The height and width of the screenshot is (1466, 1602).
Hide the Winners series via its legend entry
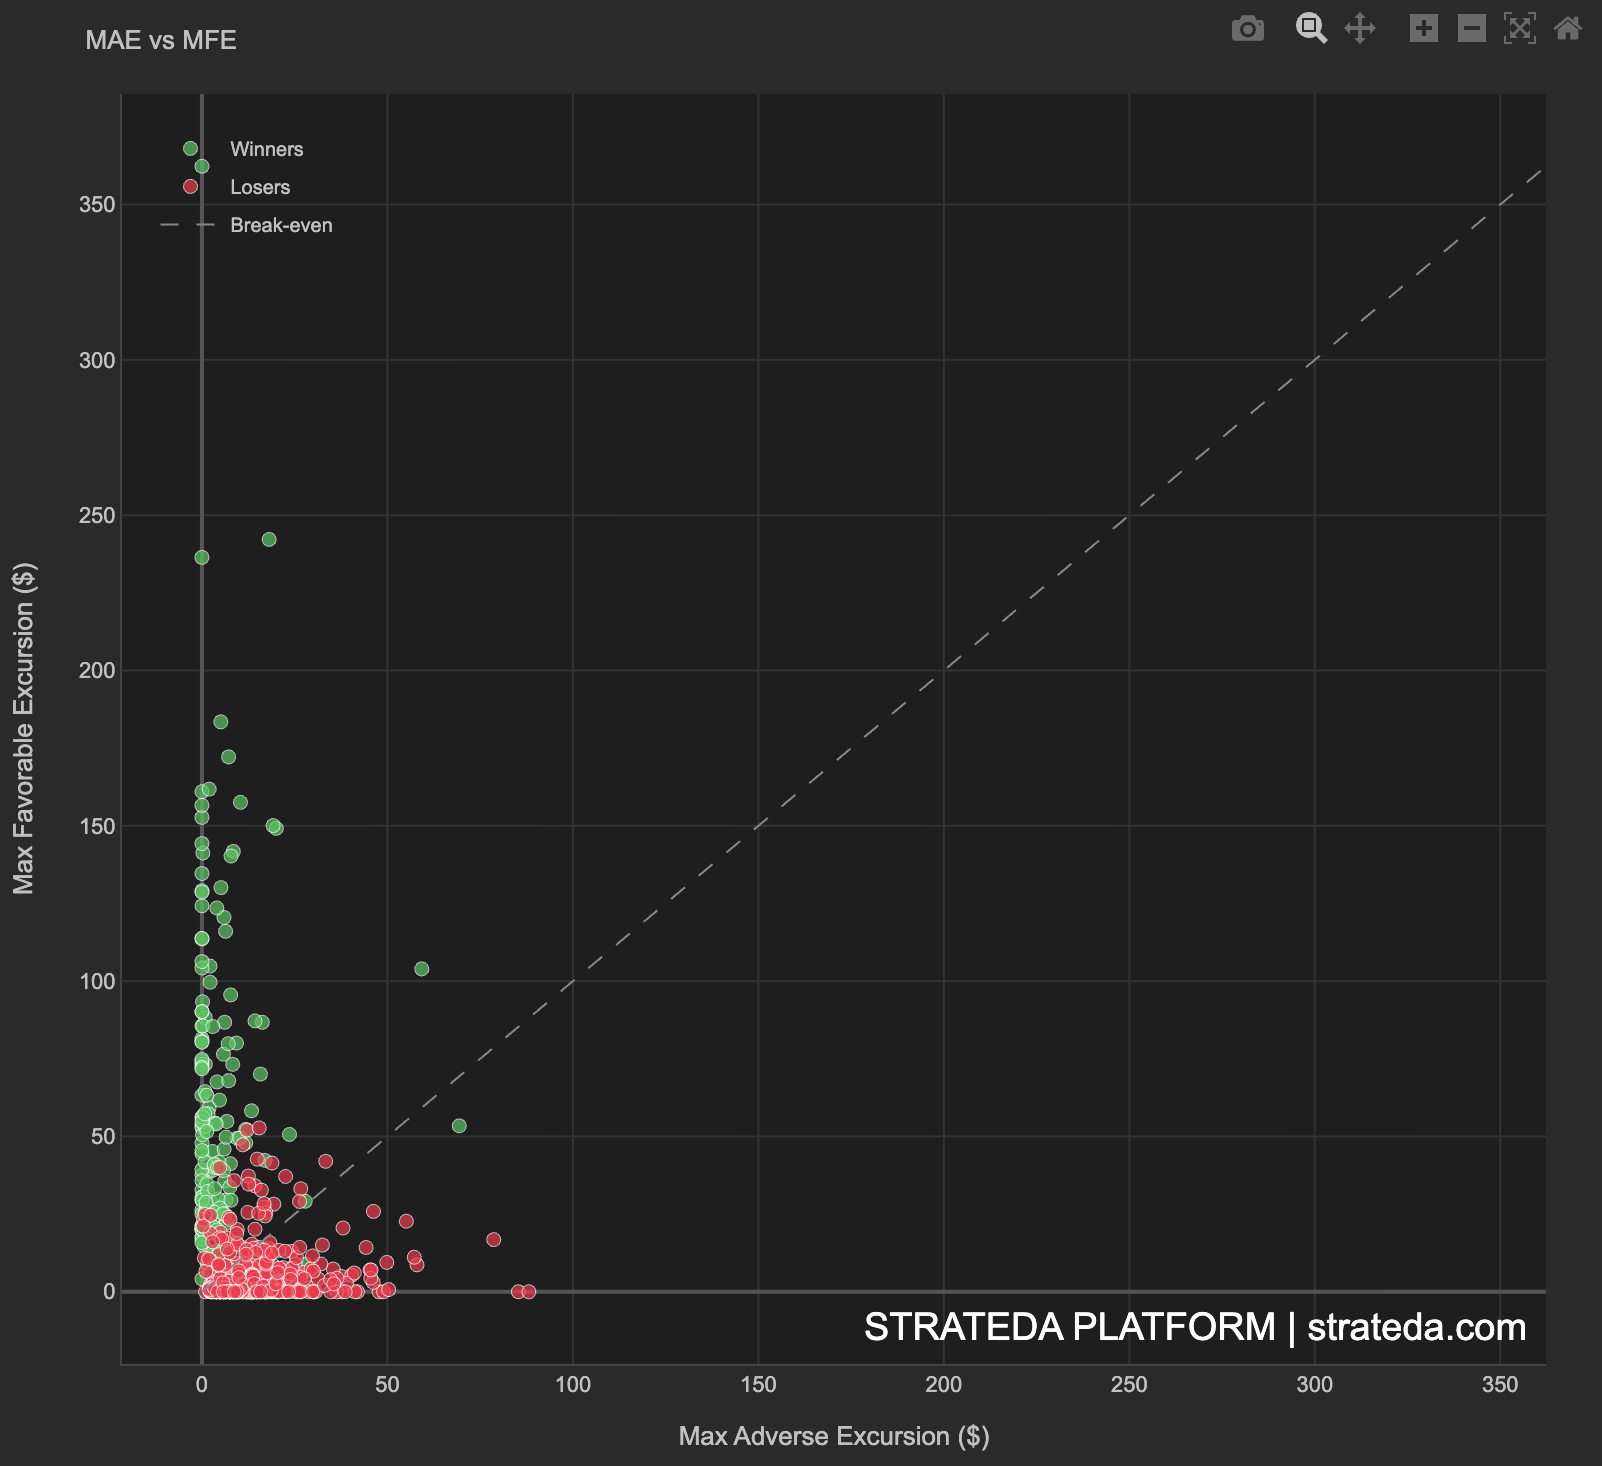(x=268, y=148)
